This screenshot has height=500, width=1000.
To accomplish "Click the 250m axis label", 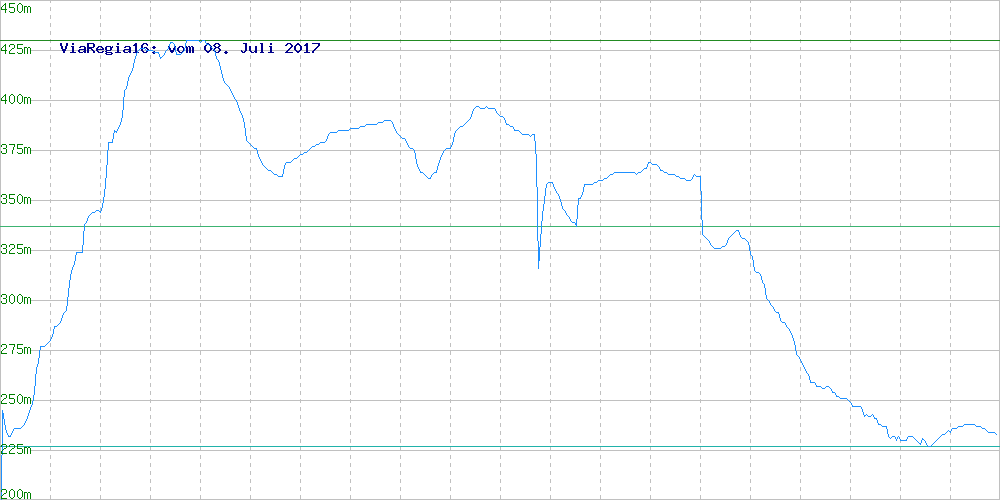I will [16, 400].
